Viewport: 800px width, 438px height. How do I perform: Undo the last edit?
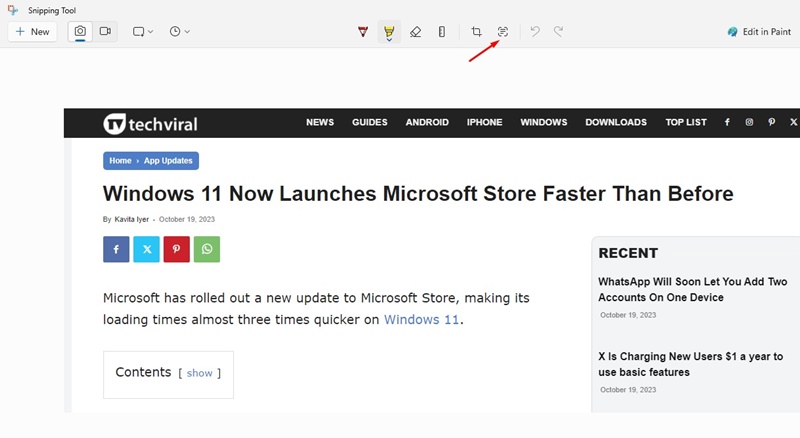pyautogui.click(x=535, y=32)
